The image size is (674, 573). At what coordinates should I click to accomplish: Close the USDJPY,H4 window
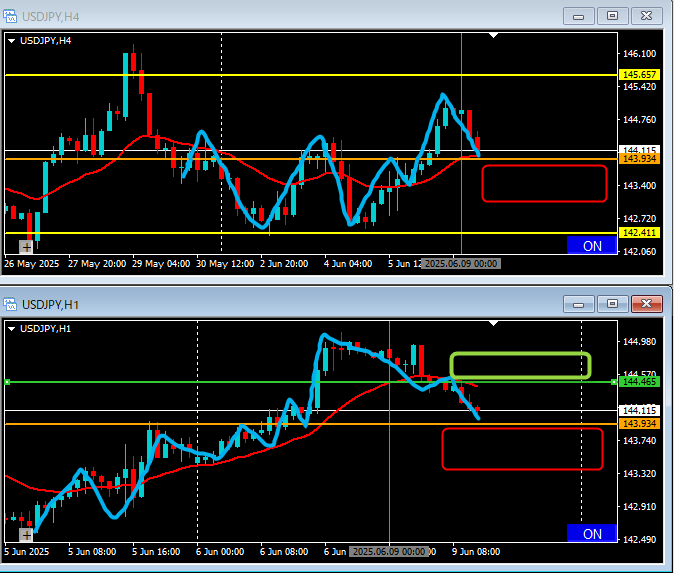click(646, 16)
